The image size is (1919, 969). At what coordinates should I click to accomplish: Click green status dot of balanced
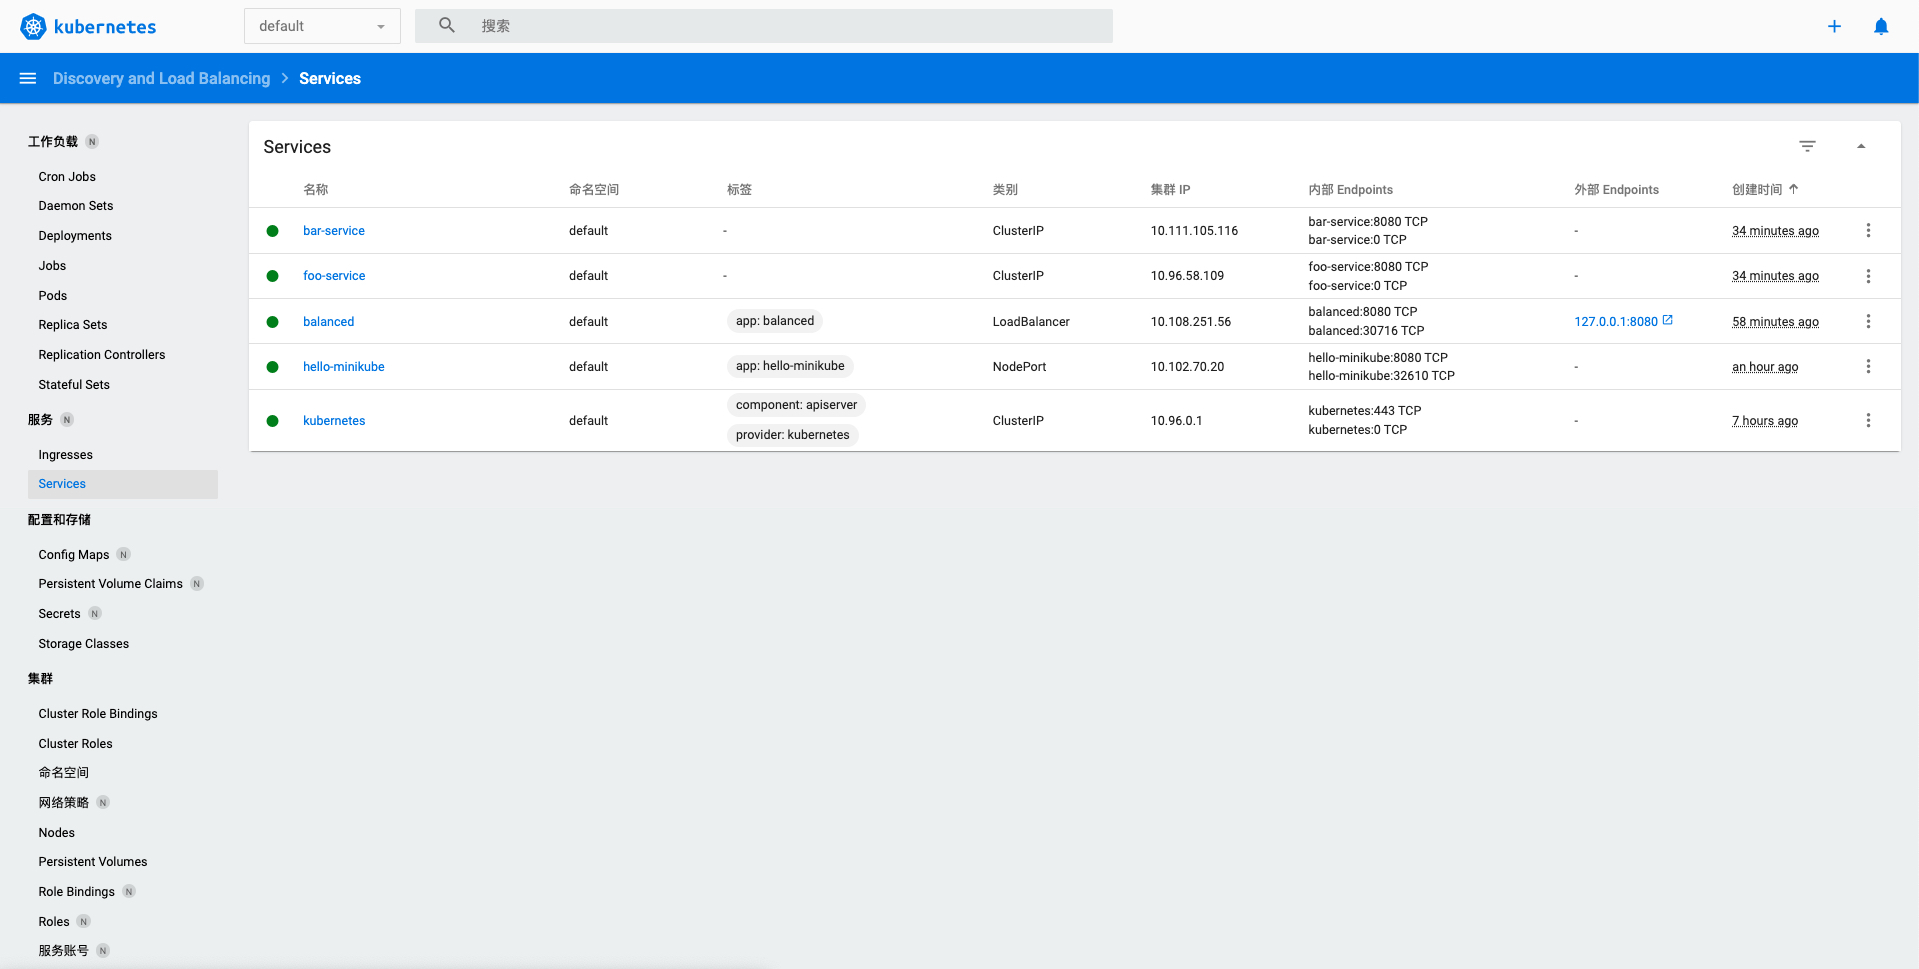[272, 322]
